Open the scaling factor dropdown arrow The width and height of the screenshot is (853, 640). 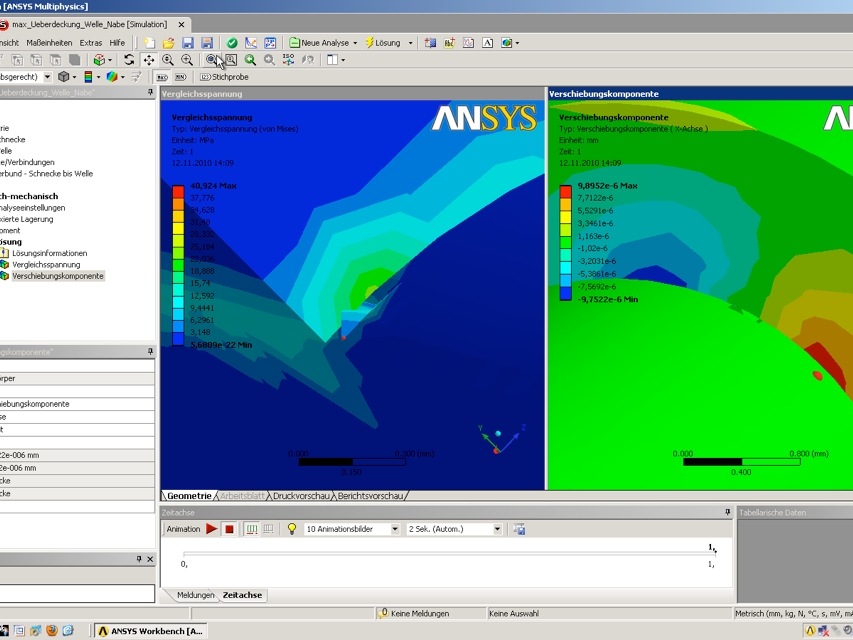pos(47,77)
